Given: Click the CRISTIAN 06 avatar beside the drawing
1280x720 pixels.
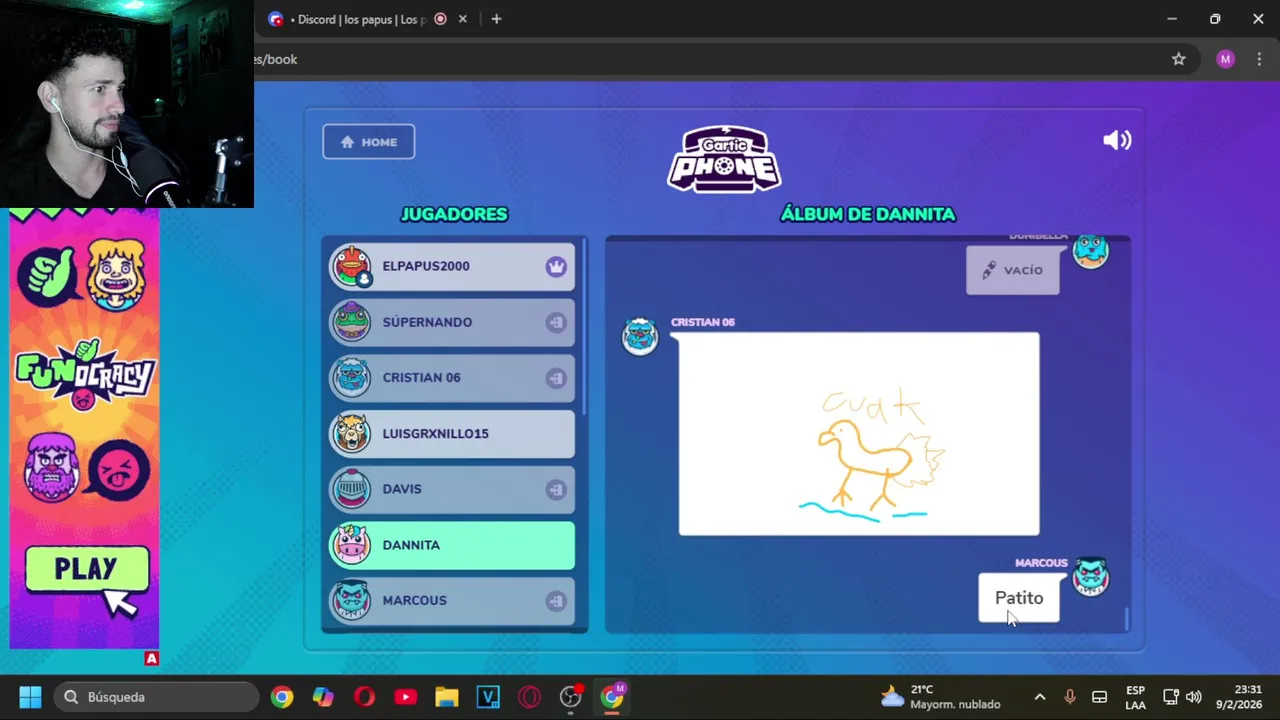Looking at the screenshot, I should pyautogui.click(x=640, y=336).
